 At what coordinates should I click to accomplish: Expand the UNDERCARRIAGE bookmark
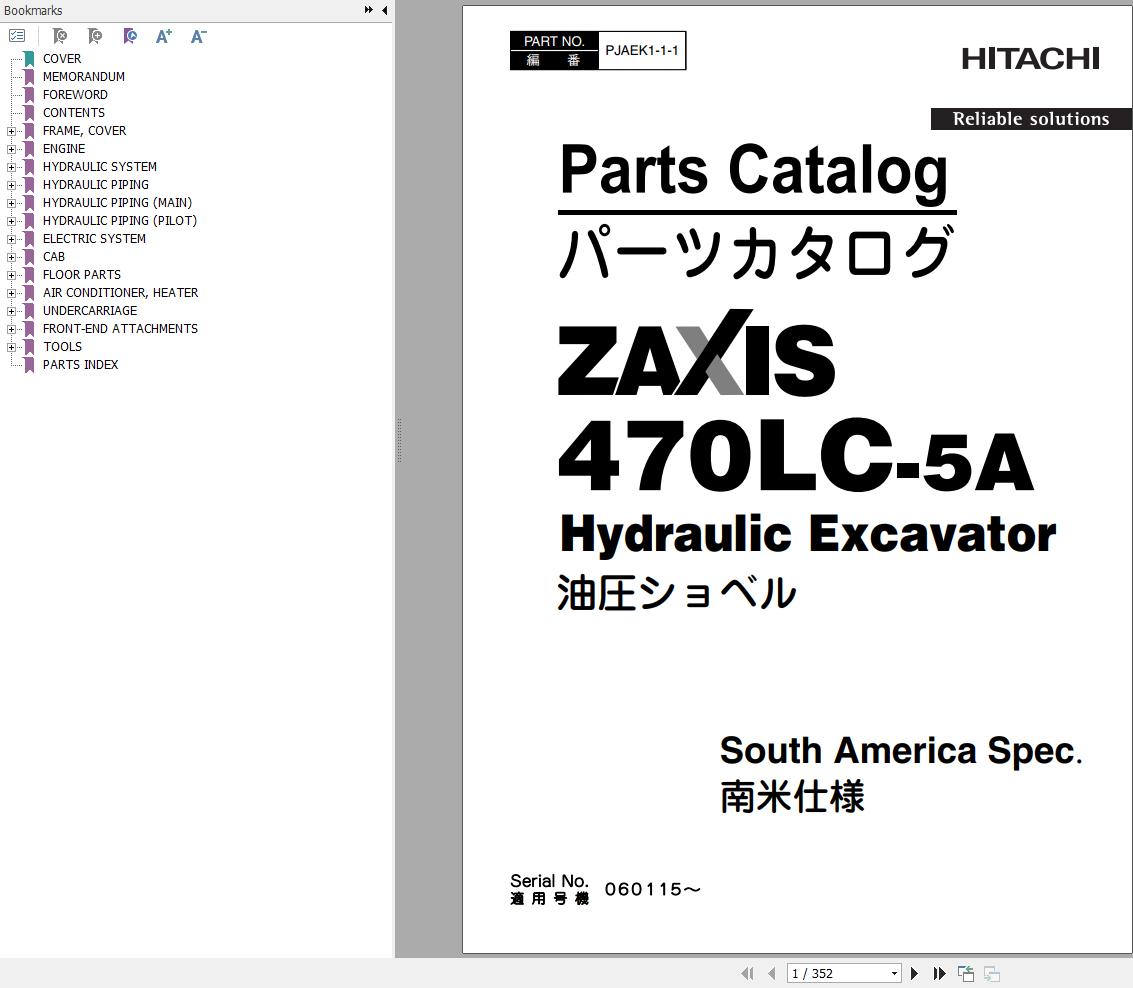coord(11,312)
